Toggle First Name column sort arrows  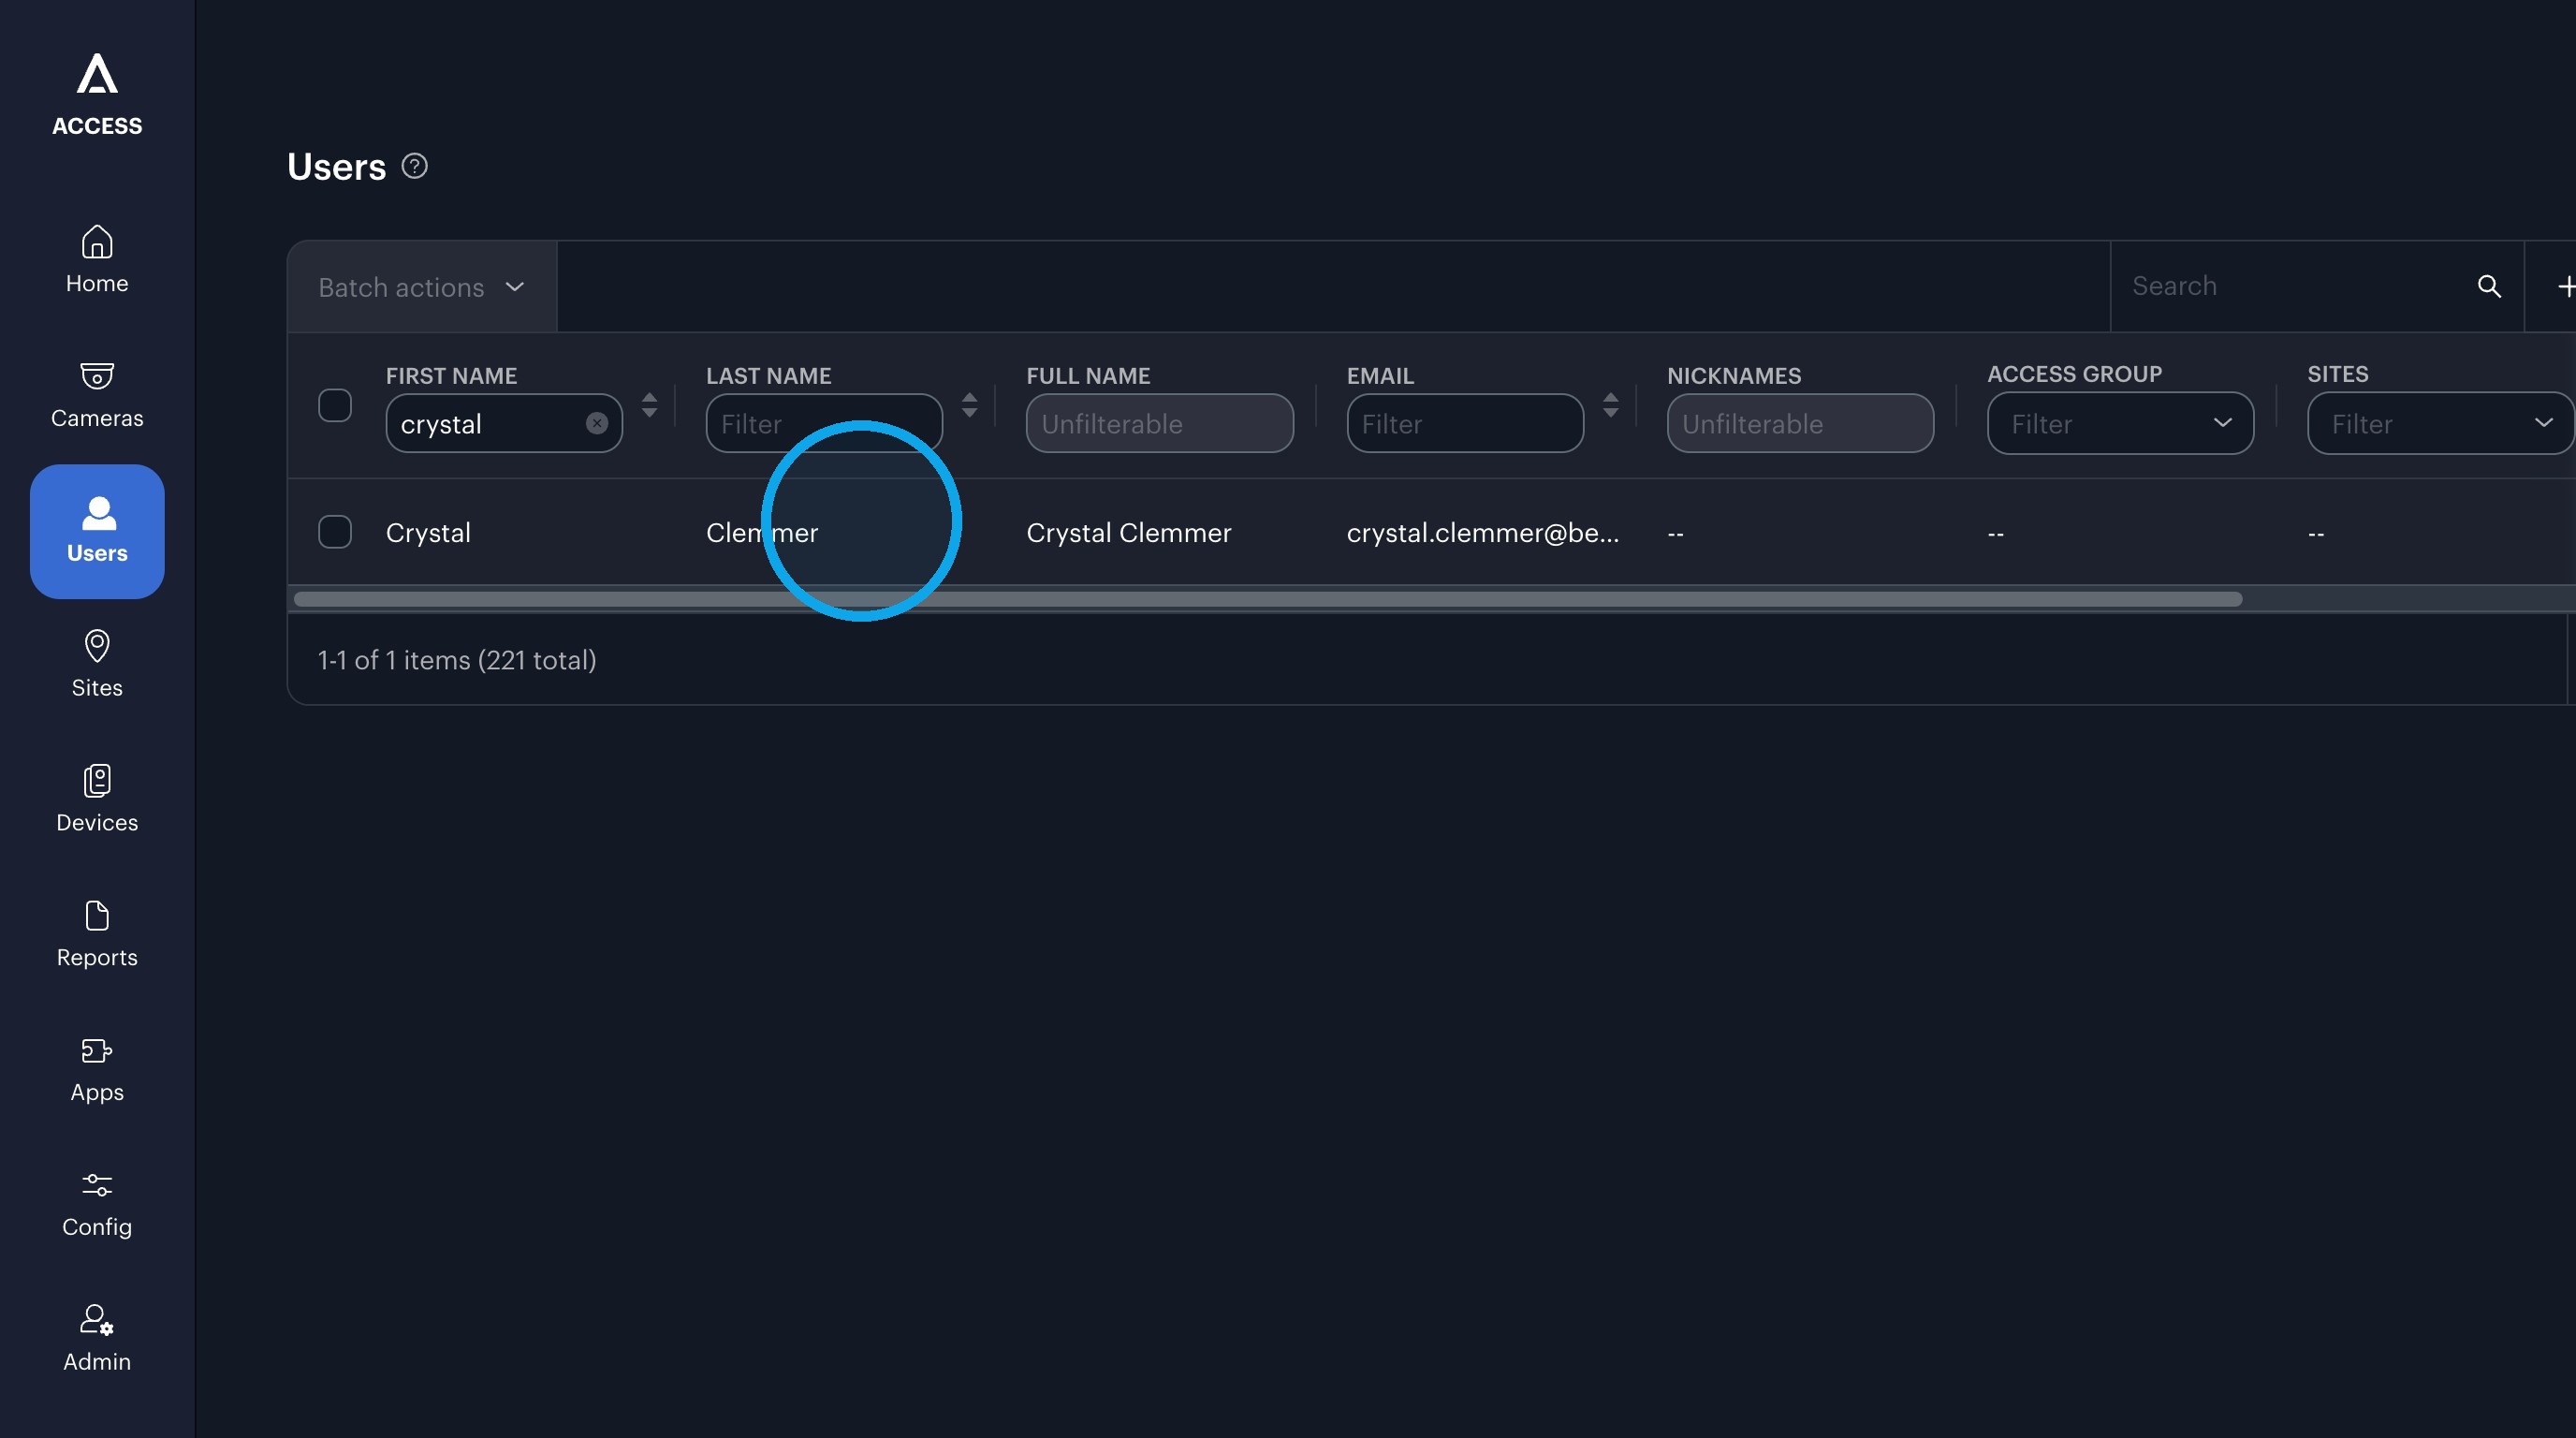(649, 405)
